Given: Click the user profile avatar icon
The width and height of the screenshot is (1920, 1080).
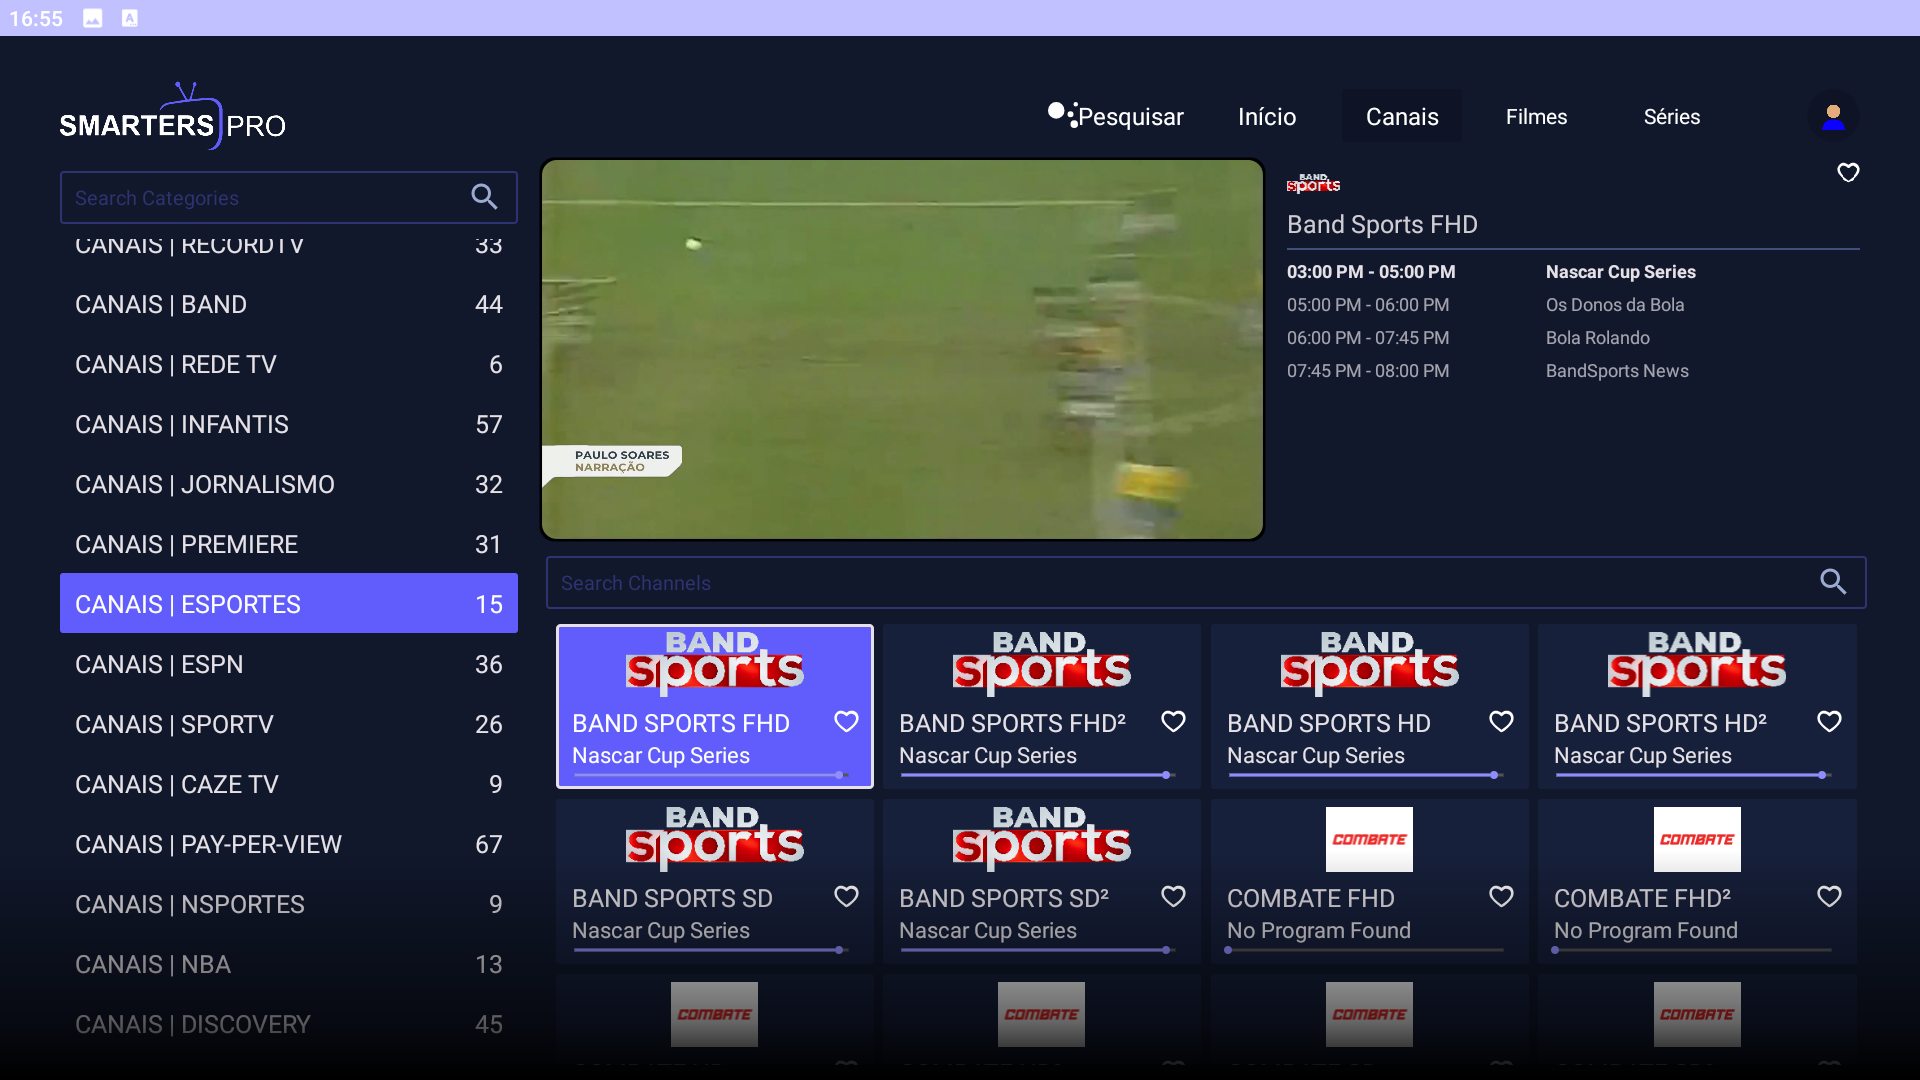Looking at the screenshot, I should coord(1833,117).
